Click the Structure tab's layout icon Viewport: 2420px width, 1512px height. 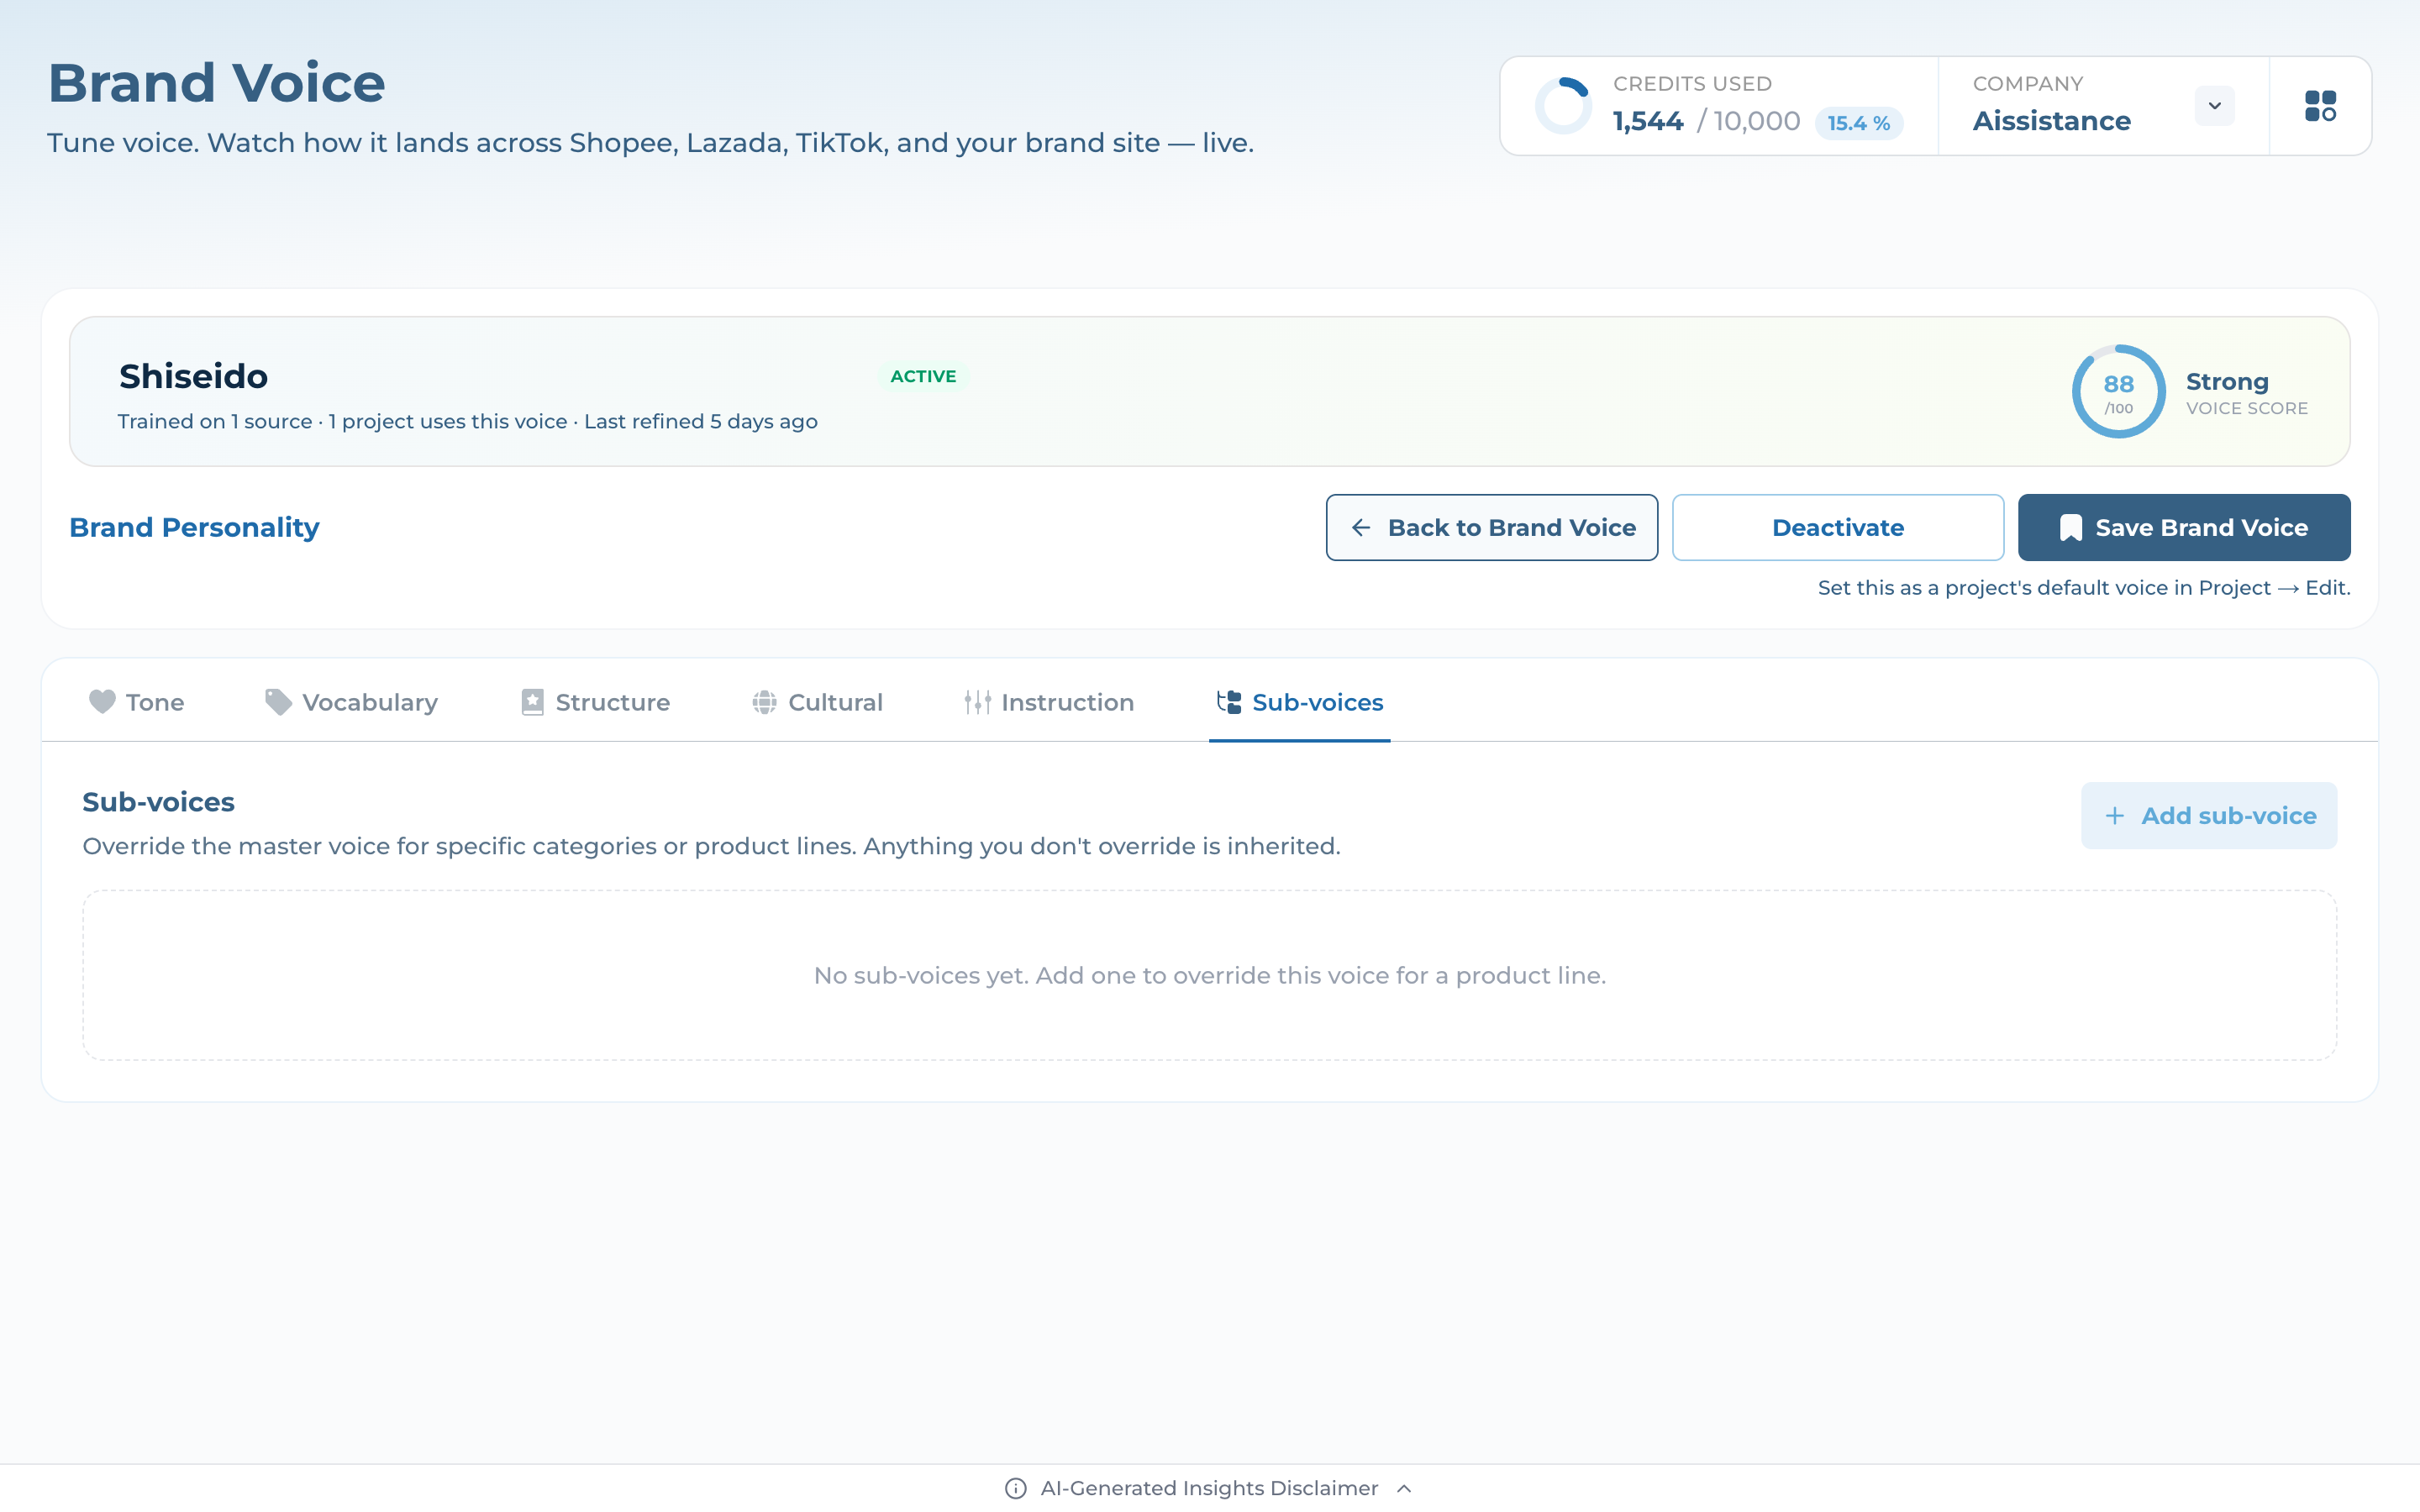coord(532,702)
